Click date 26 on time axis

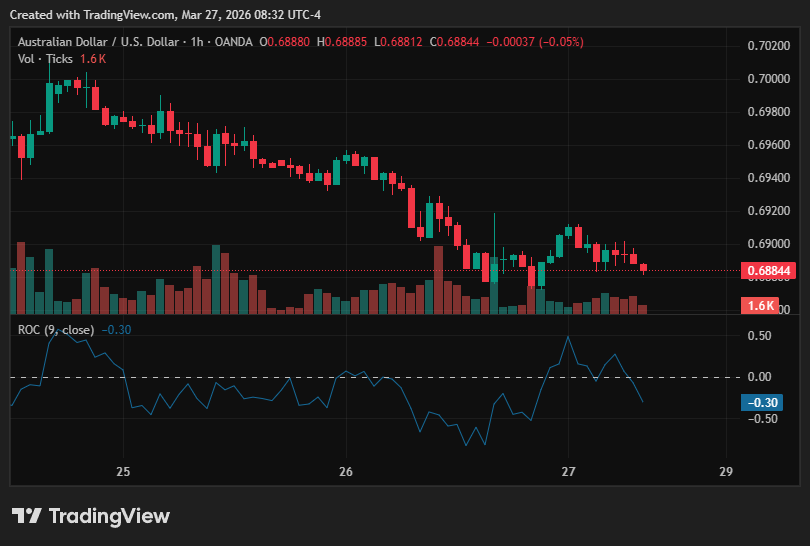346,471
